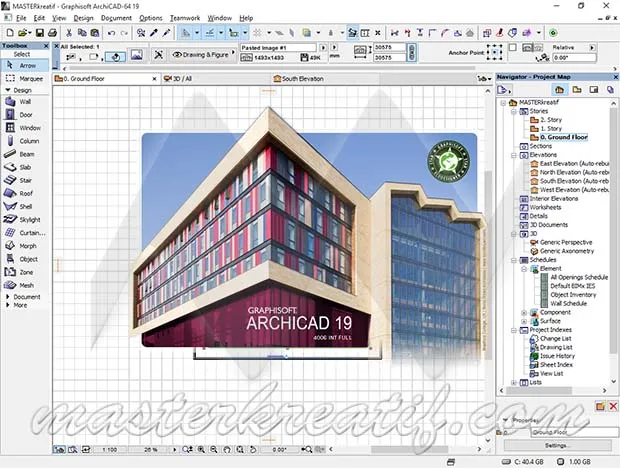Screen dimensions: 620x468
Task: Toggle the highlighted rotate geometry method button
Action: coord(115,57)
